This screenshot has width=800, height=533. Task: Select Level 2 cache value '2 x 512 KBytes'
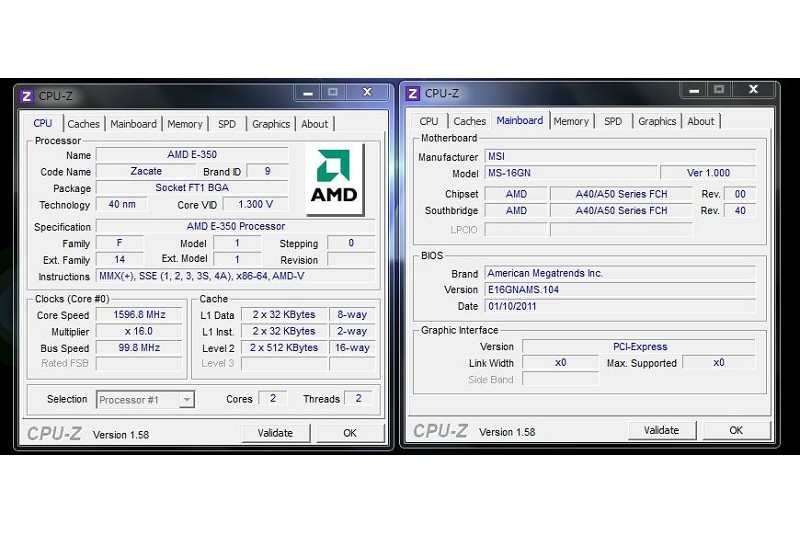[x=284, y=348]
